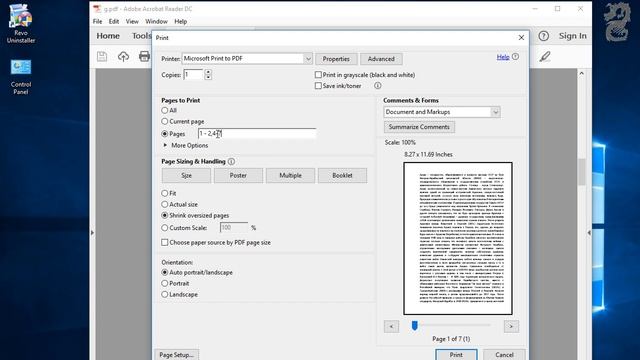Choose the Size handling button
Image resolution: width=640 pixels, height=360 pixels.
186,176
